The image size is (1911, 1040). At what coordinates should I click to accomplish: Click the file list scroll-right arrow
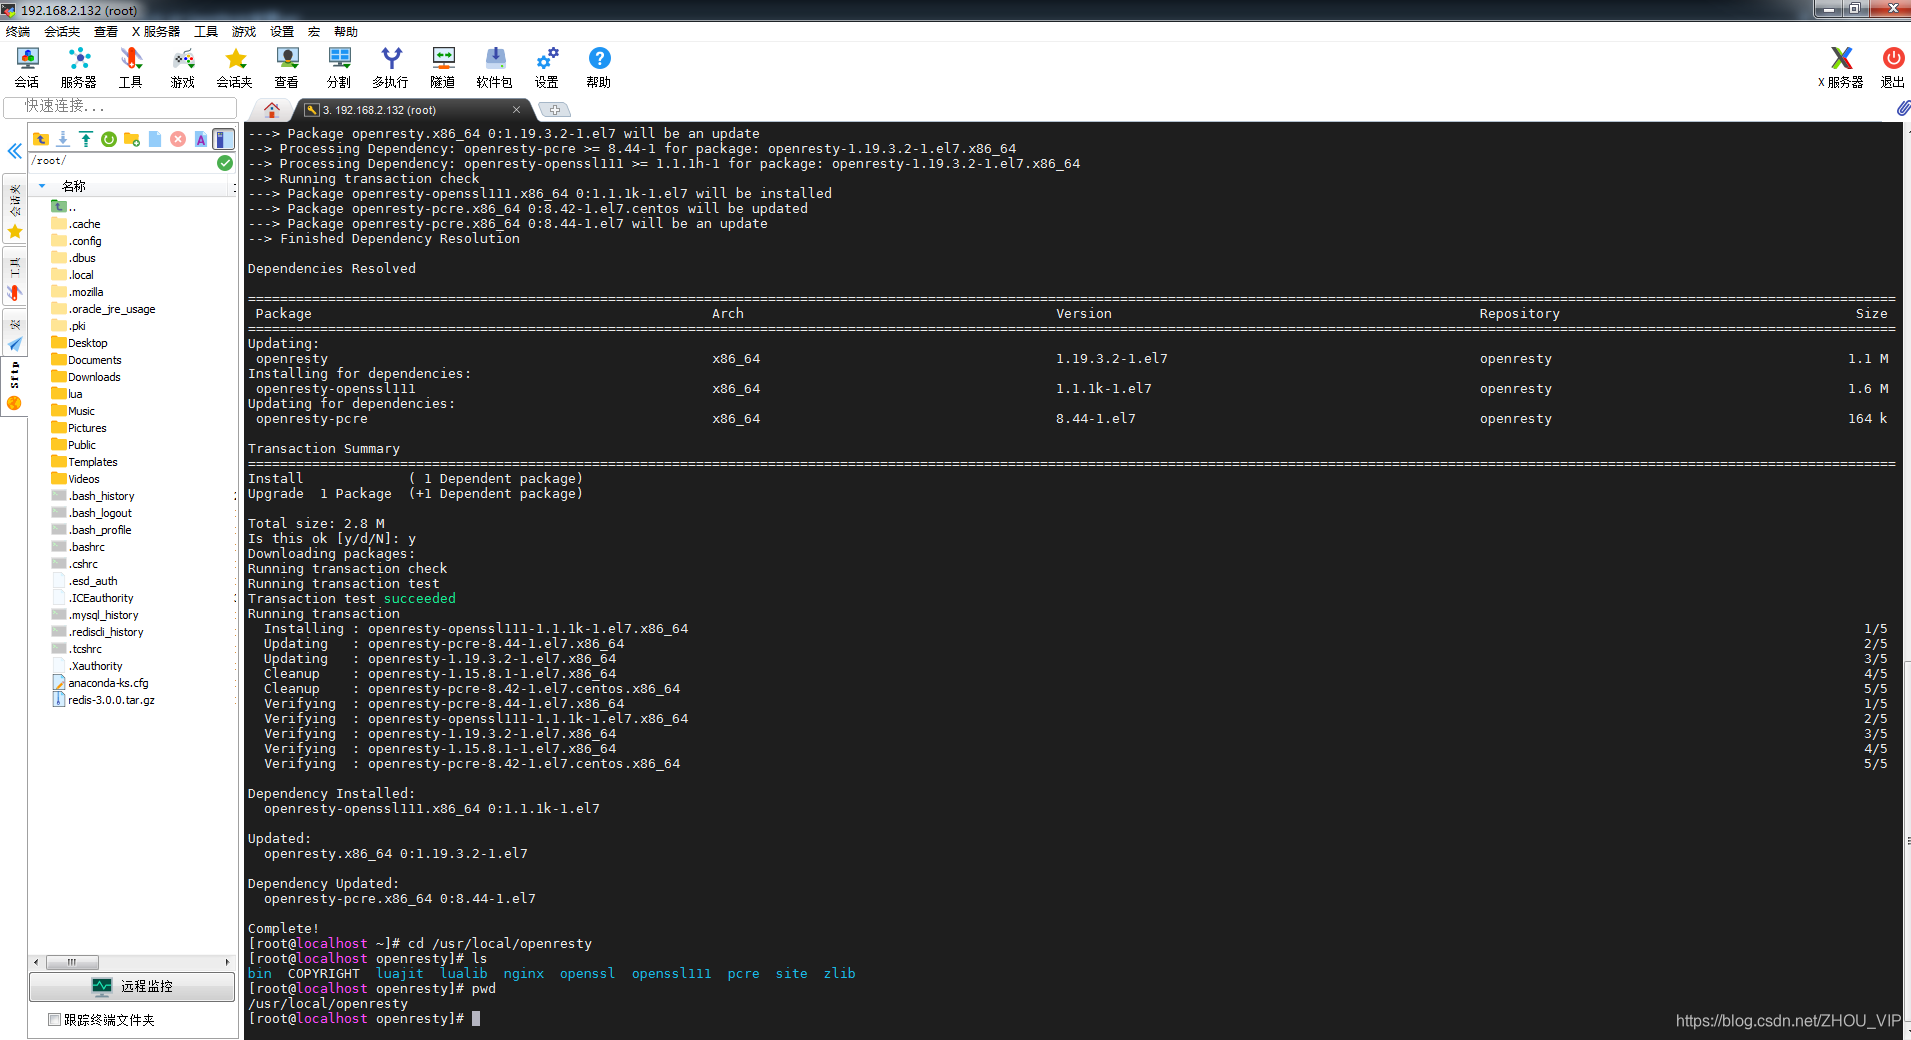point(228,962)
